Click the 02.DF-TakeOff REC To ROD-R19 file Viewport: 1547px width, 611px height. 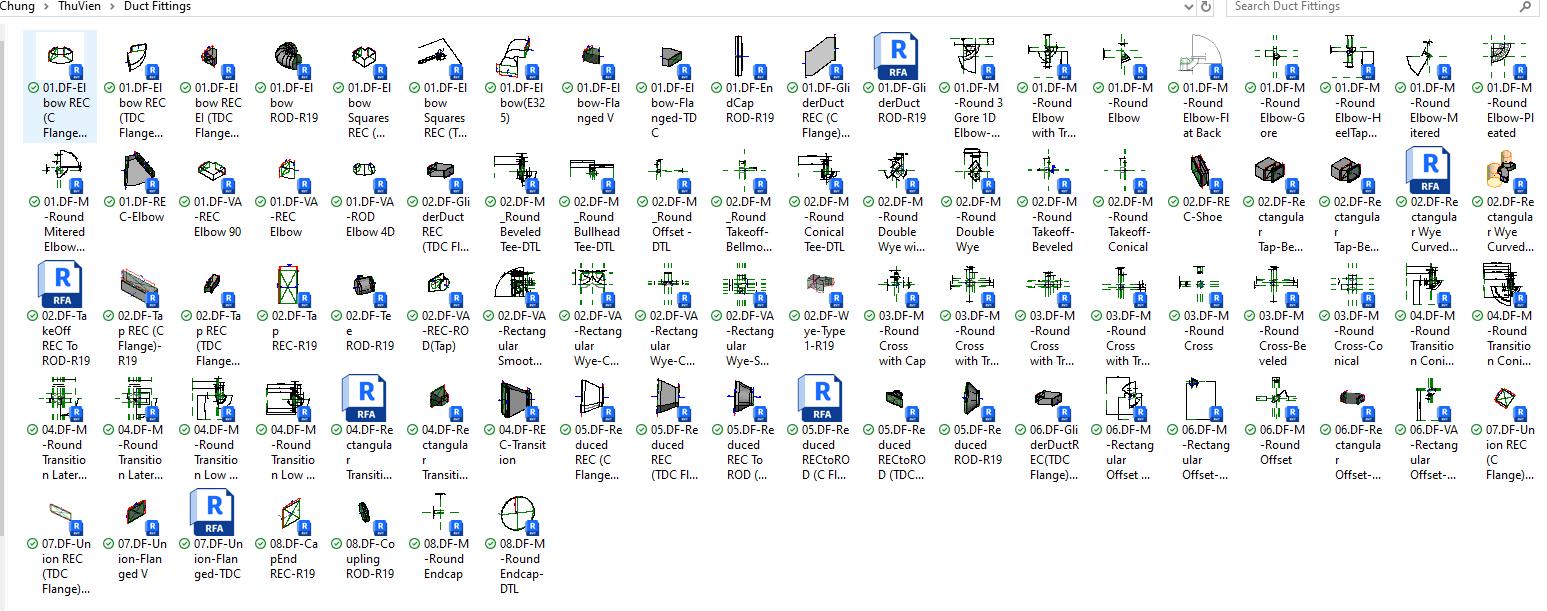coord(62,285)
